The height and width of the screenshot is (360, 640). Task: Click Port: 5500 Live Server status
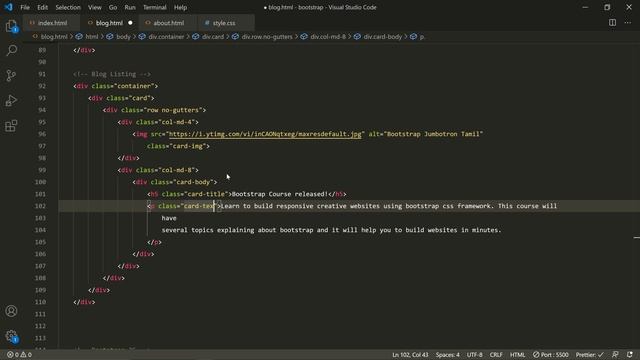[551, 355]
